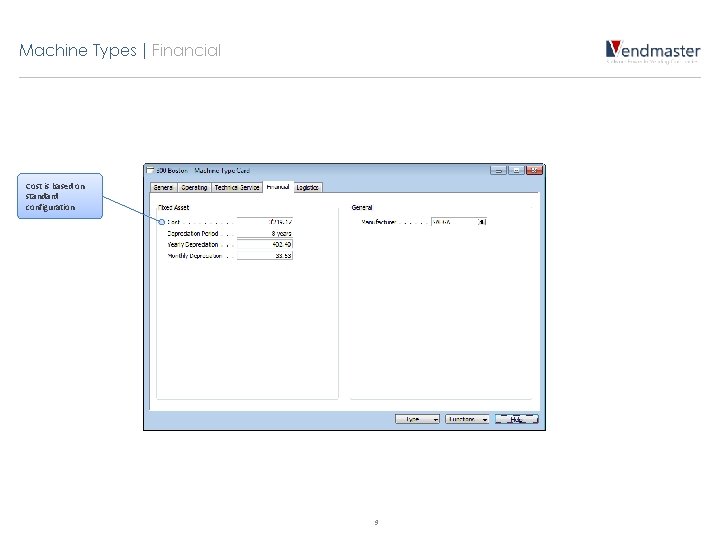This screenshot has height=540, width=720.
Task: Click the Machine Type Card window icon
Action: point(150,170)
